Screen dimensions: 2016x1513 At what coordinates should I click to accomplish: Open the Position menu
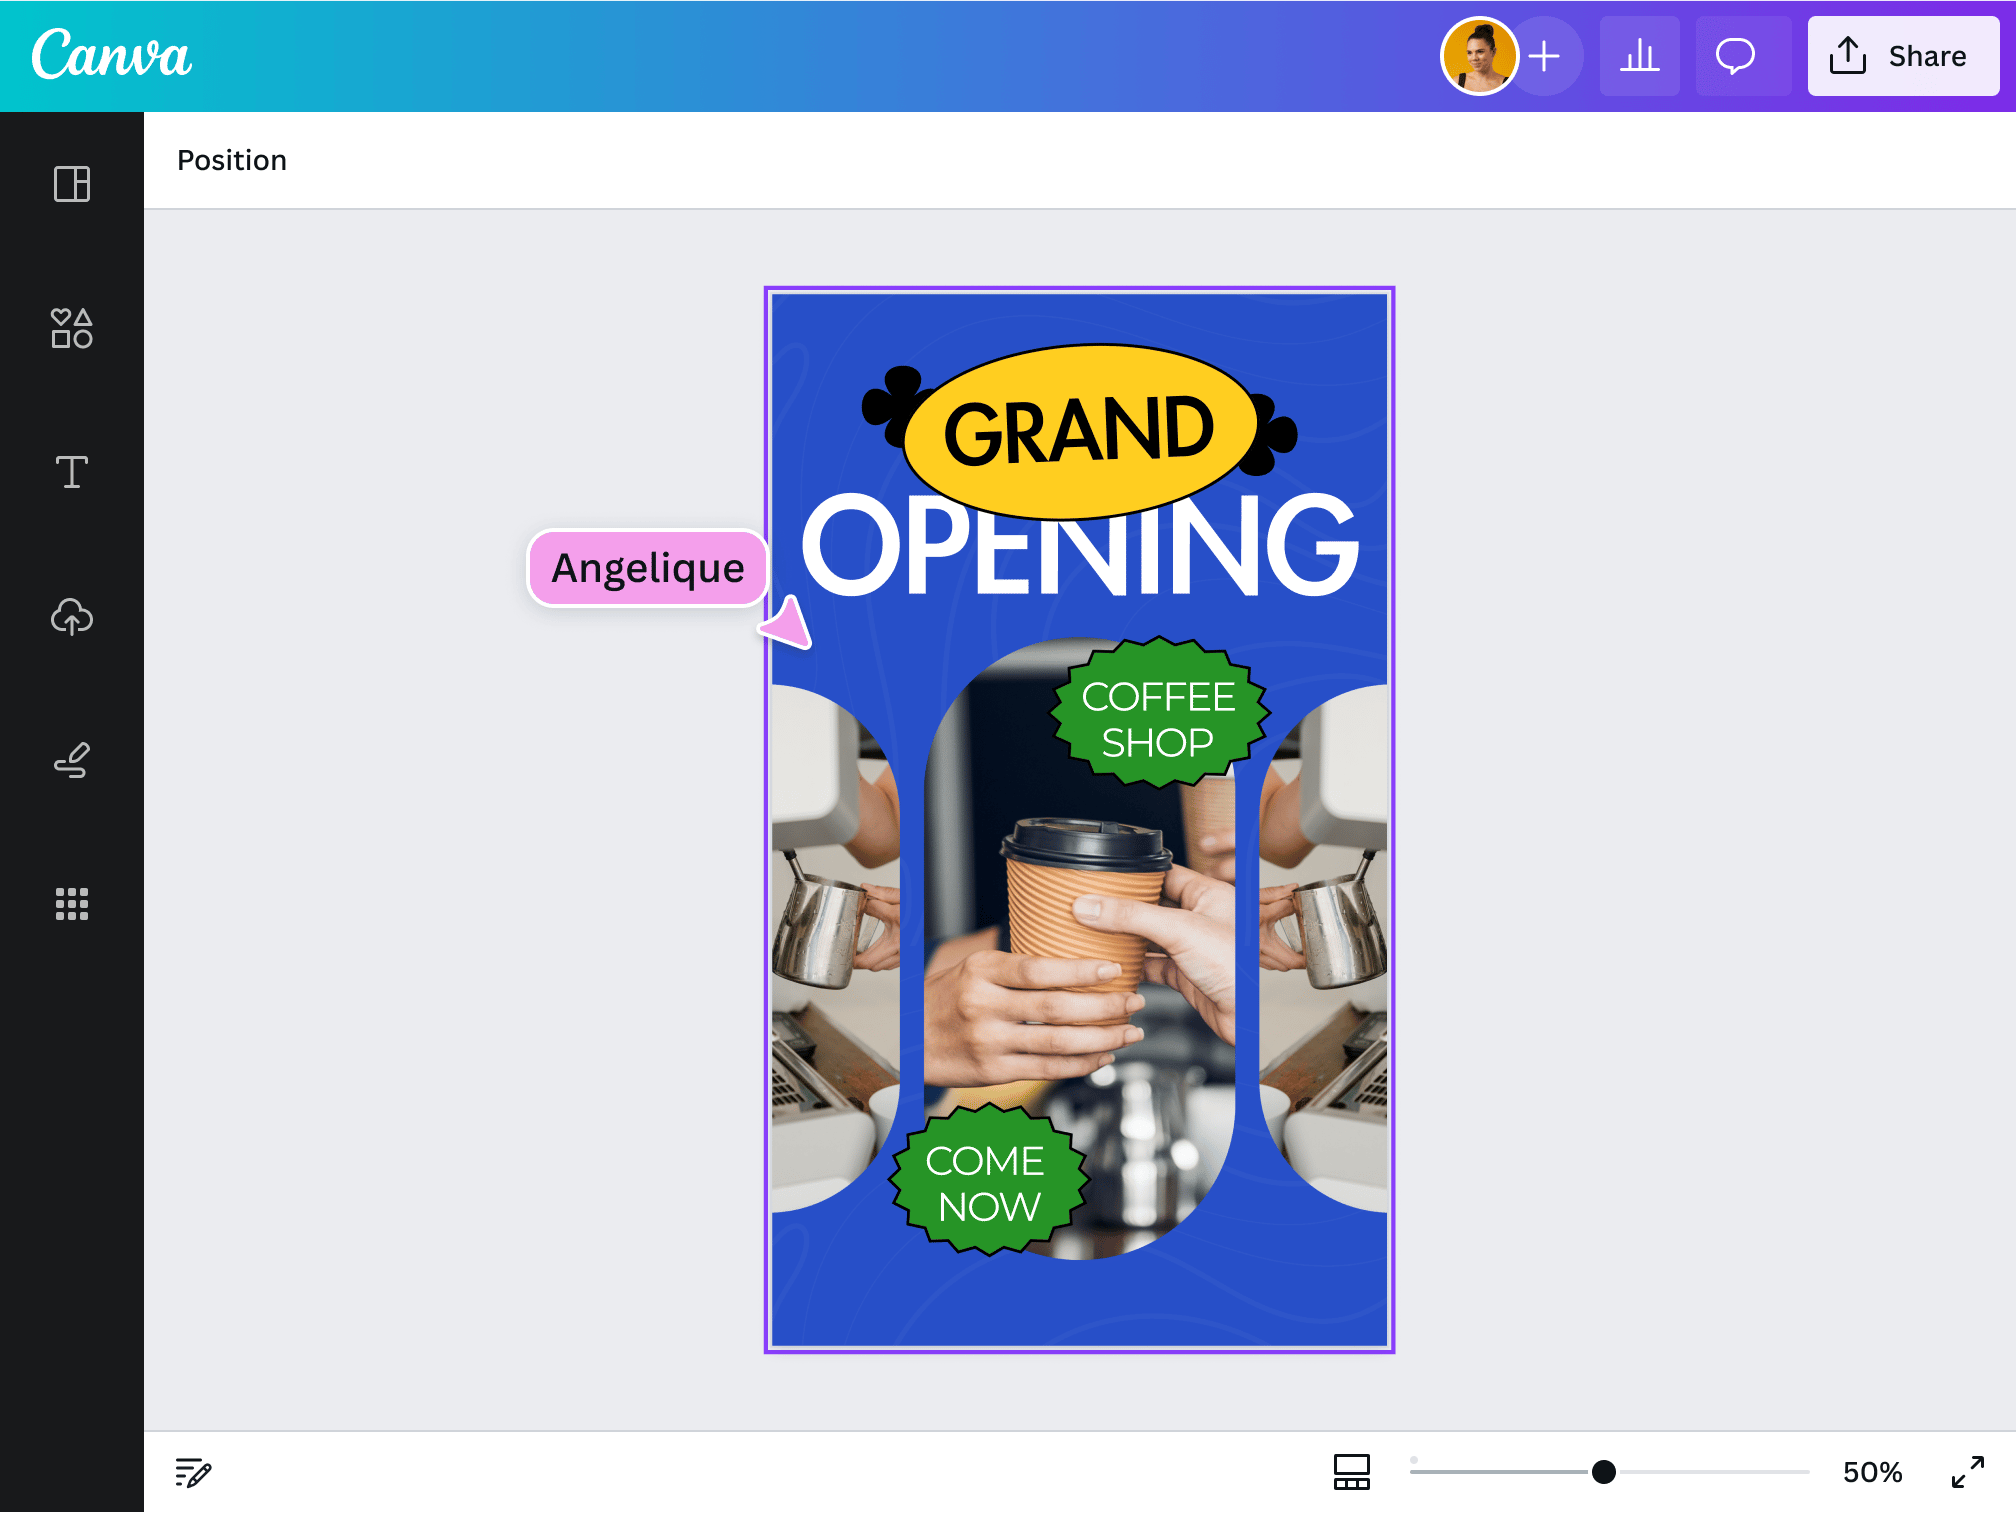click(x=232, y=160)
